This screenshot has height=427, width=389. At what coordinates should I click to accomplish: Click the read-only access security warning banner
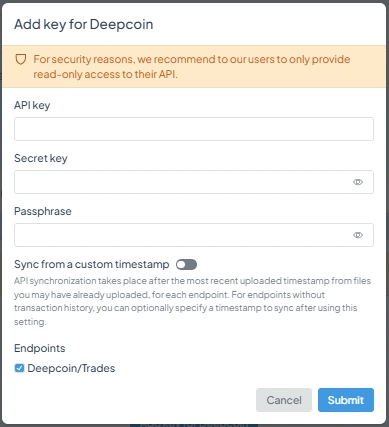click(194, 66)
